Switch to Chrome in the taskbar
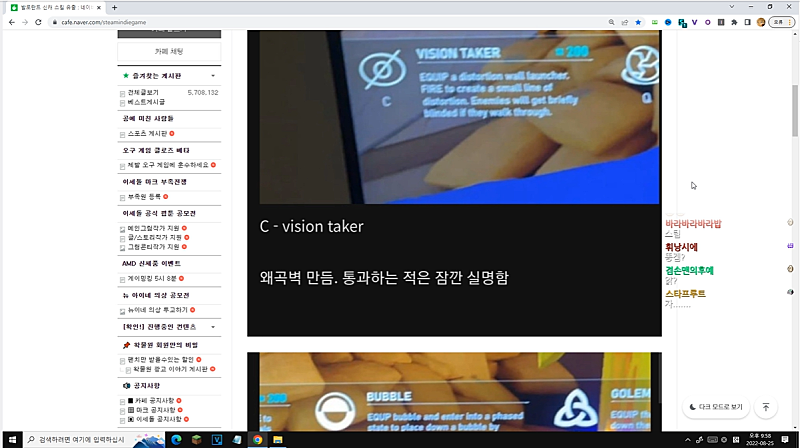 tap(258, 439)
